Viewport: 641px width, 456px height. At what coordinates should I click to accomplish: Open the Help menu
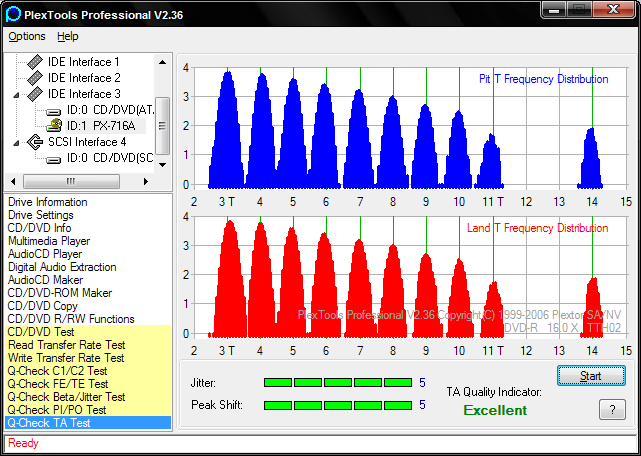pos(67,36)
